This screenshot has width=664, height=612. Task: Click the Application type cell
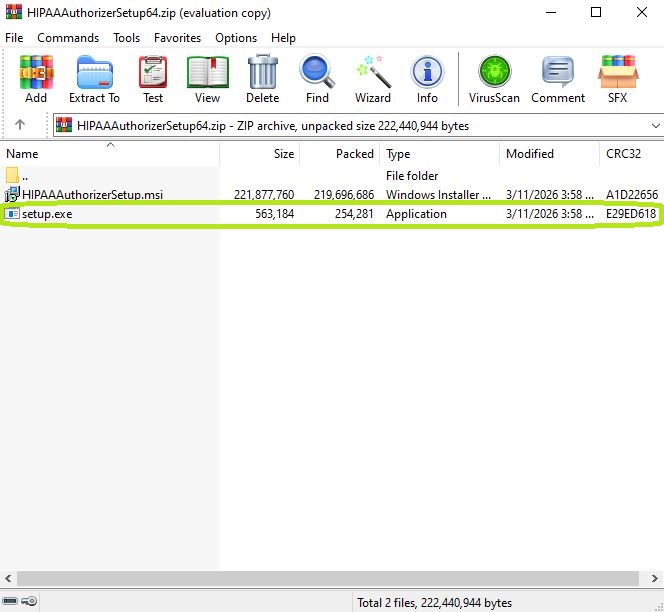(416, 214)
